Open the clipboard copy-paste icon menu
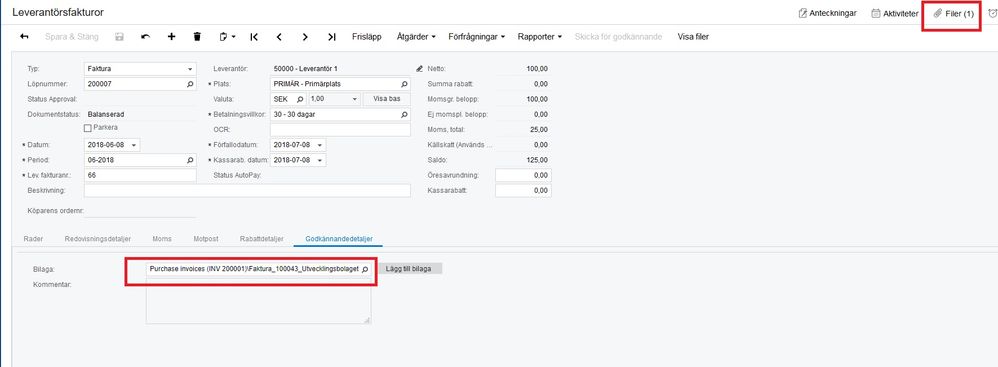The image size is (998, 367). (227, 37)
